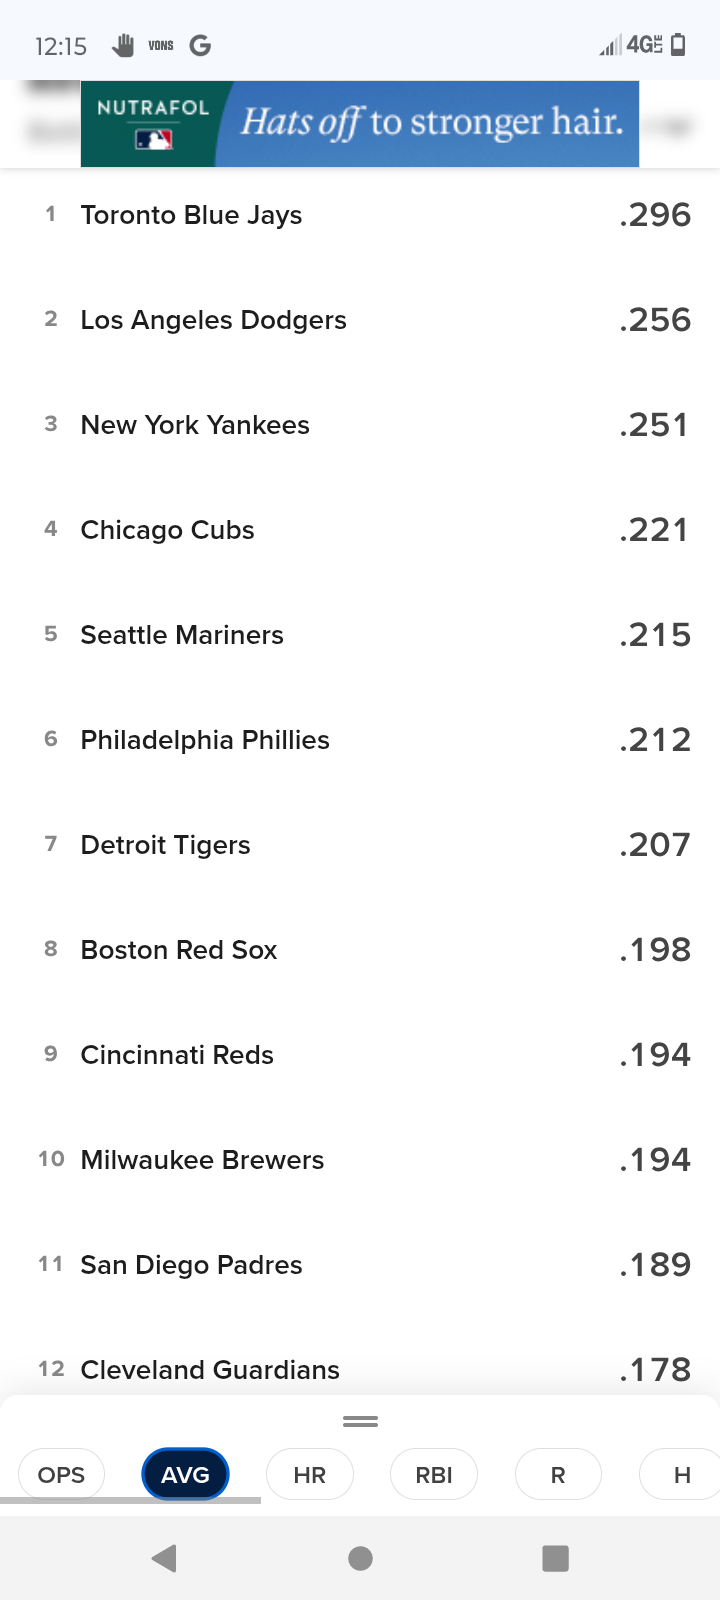The height and width of the screenshot is (1600, 720).
Task: Select the AVG stat filter
Action: coord(185,1474)
